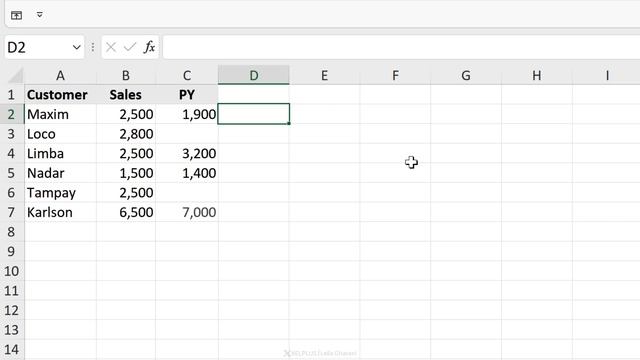The height and width of the screenshot is (360, 640).
Task: Select Limba's PY value 3,200
Action: (x=187, y=153)
